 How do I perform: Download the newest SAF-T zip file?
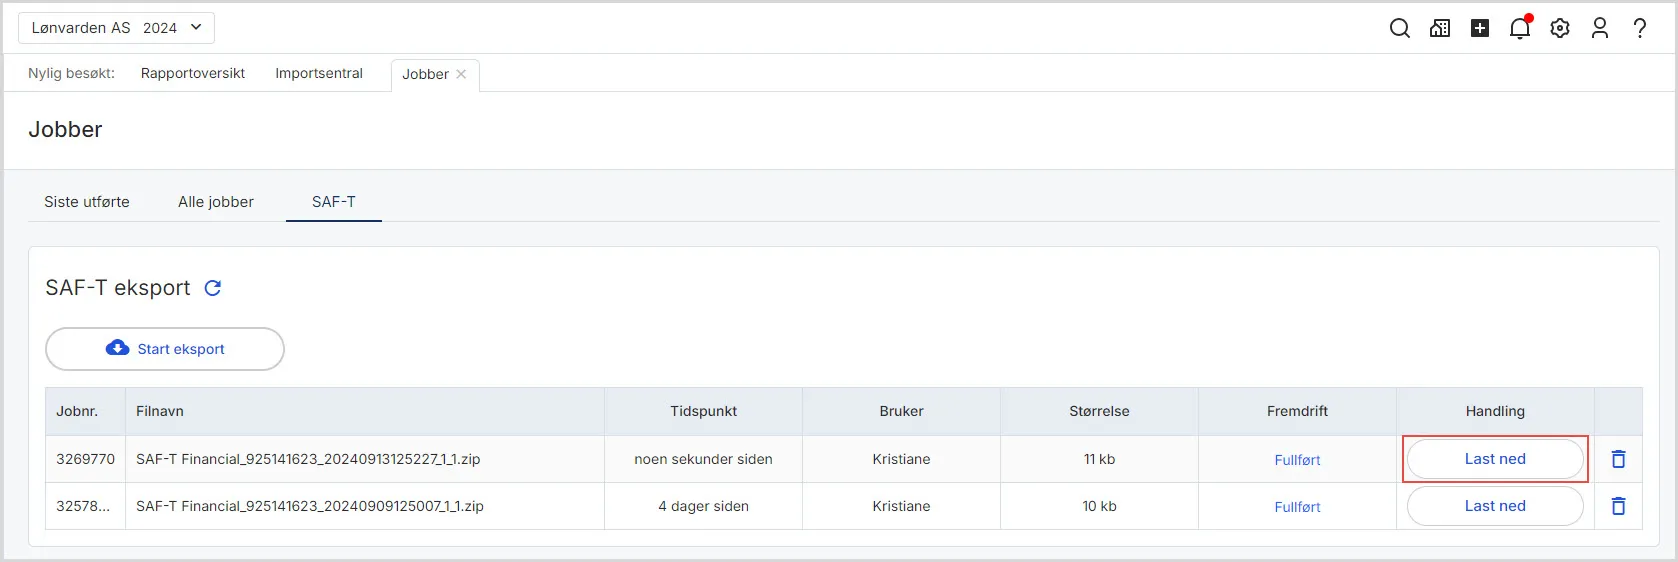coord(1495,459)
